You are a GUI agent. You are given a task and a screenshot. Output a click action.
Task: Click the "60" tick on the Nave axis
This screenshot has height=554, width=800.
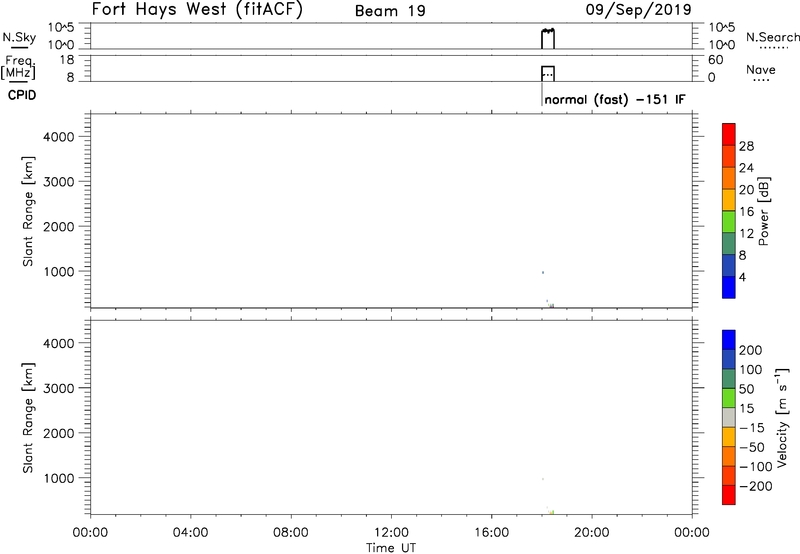point(715,60)
